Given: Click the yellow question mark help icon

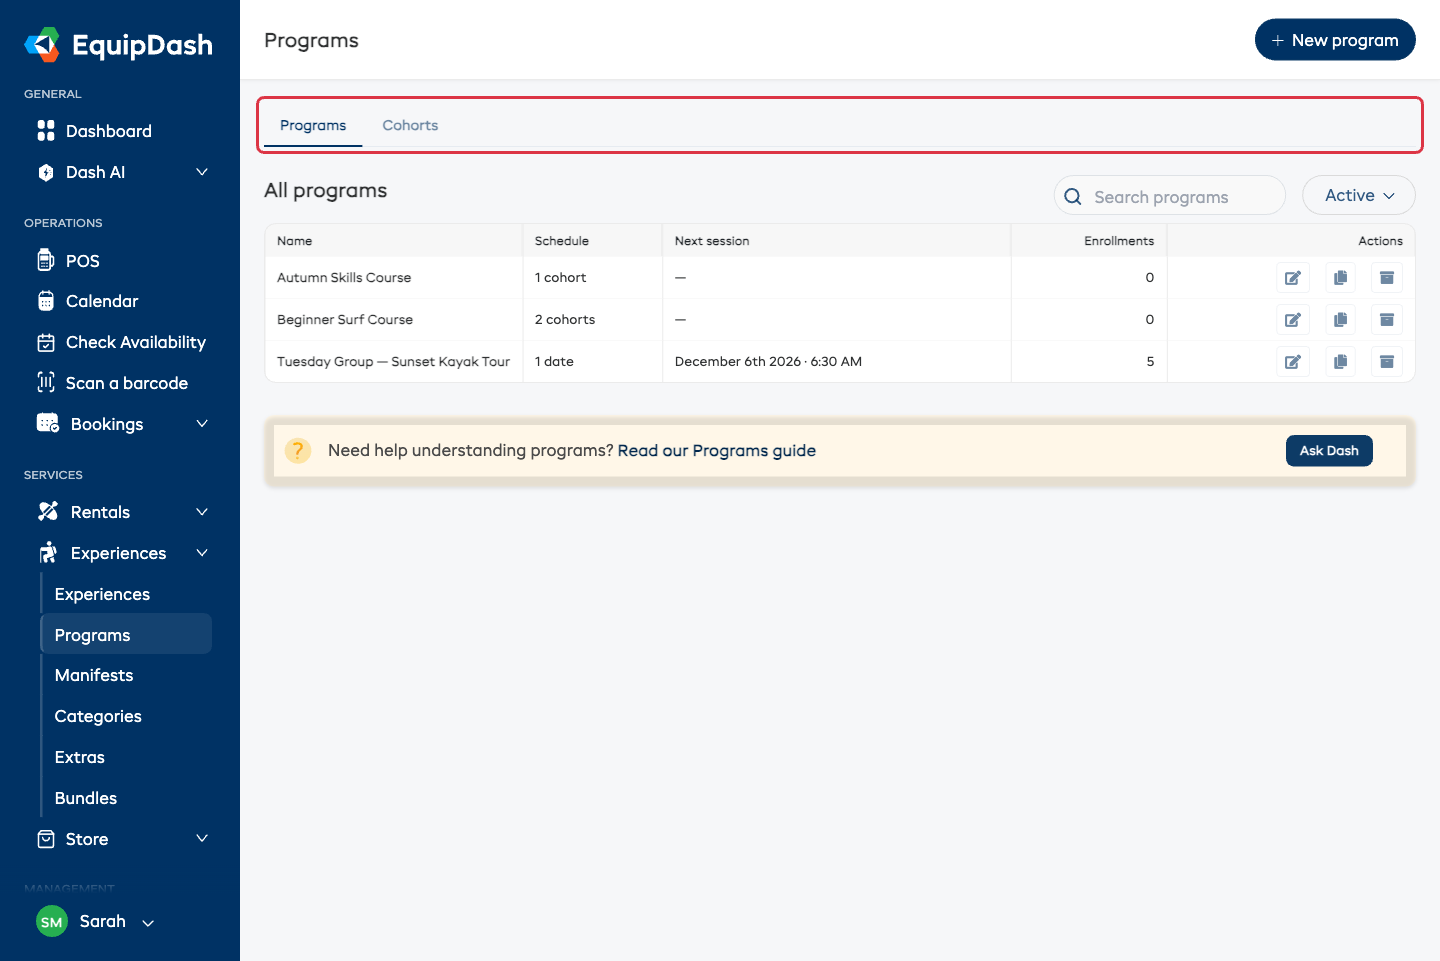Looking at the screenshot, I should point(298,451).
